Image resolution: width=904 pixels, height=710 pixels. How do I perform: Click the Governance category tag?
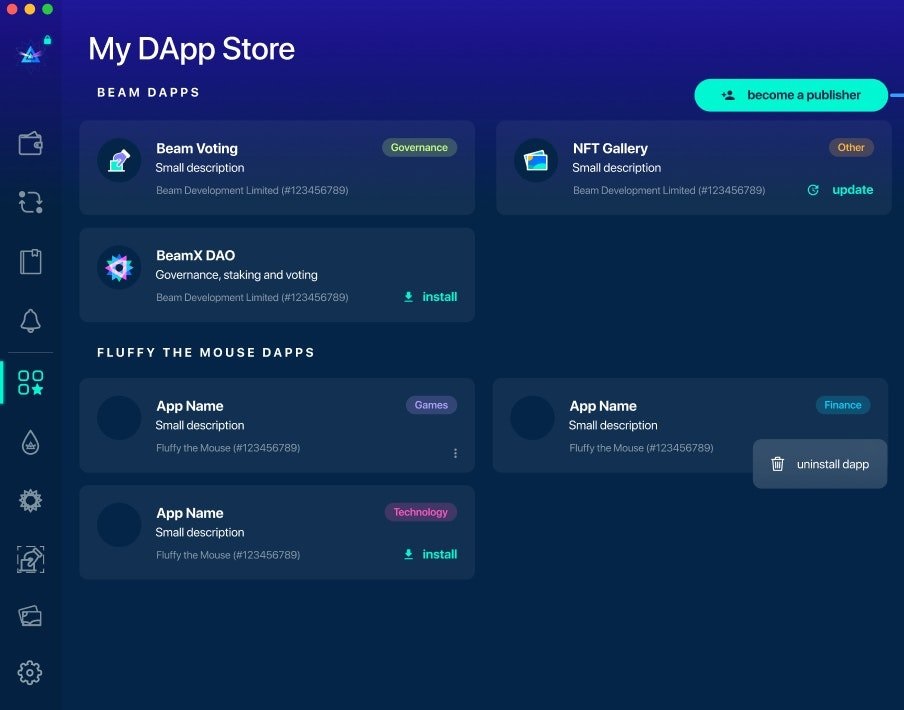click(x=419, y=148)
